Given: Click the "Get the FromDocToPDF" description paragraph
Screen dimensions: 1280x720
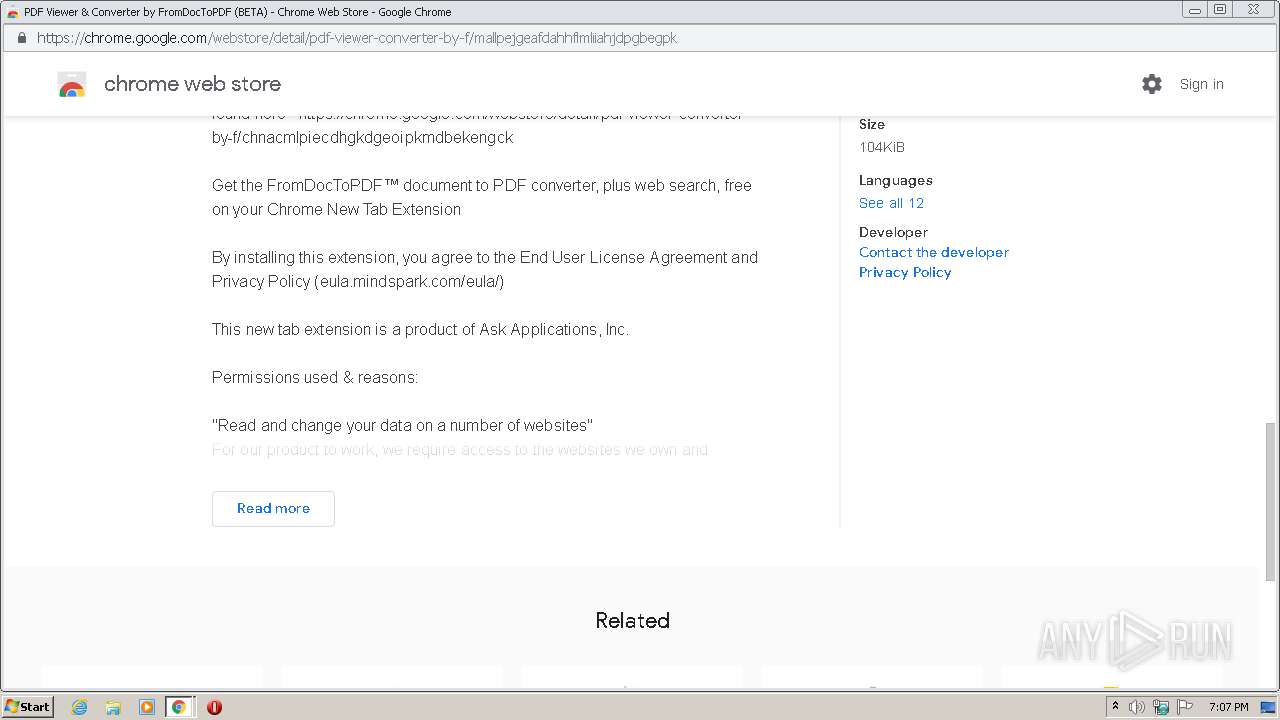Looking at the screenshot, I should [482, 197].
